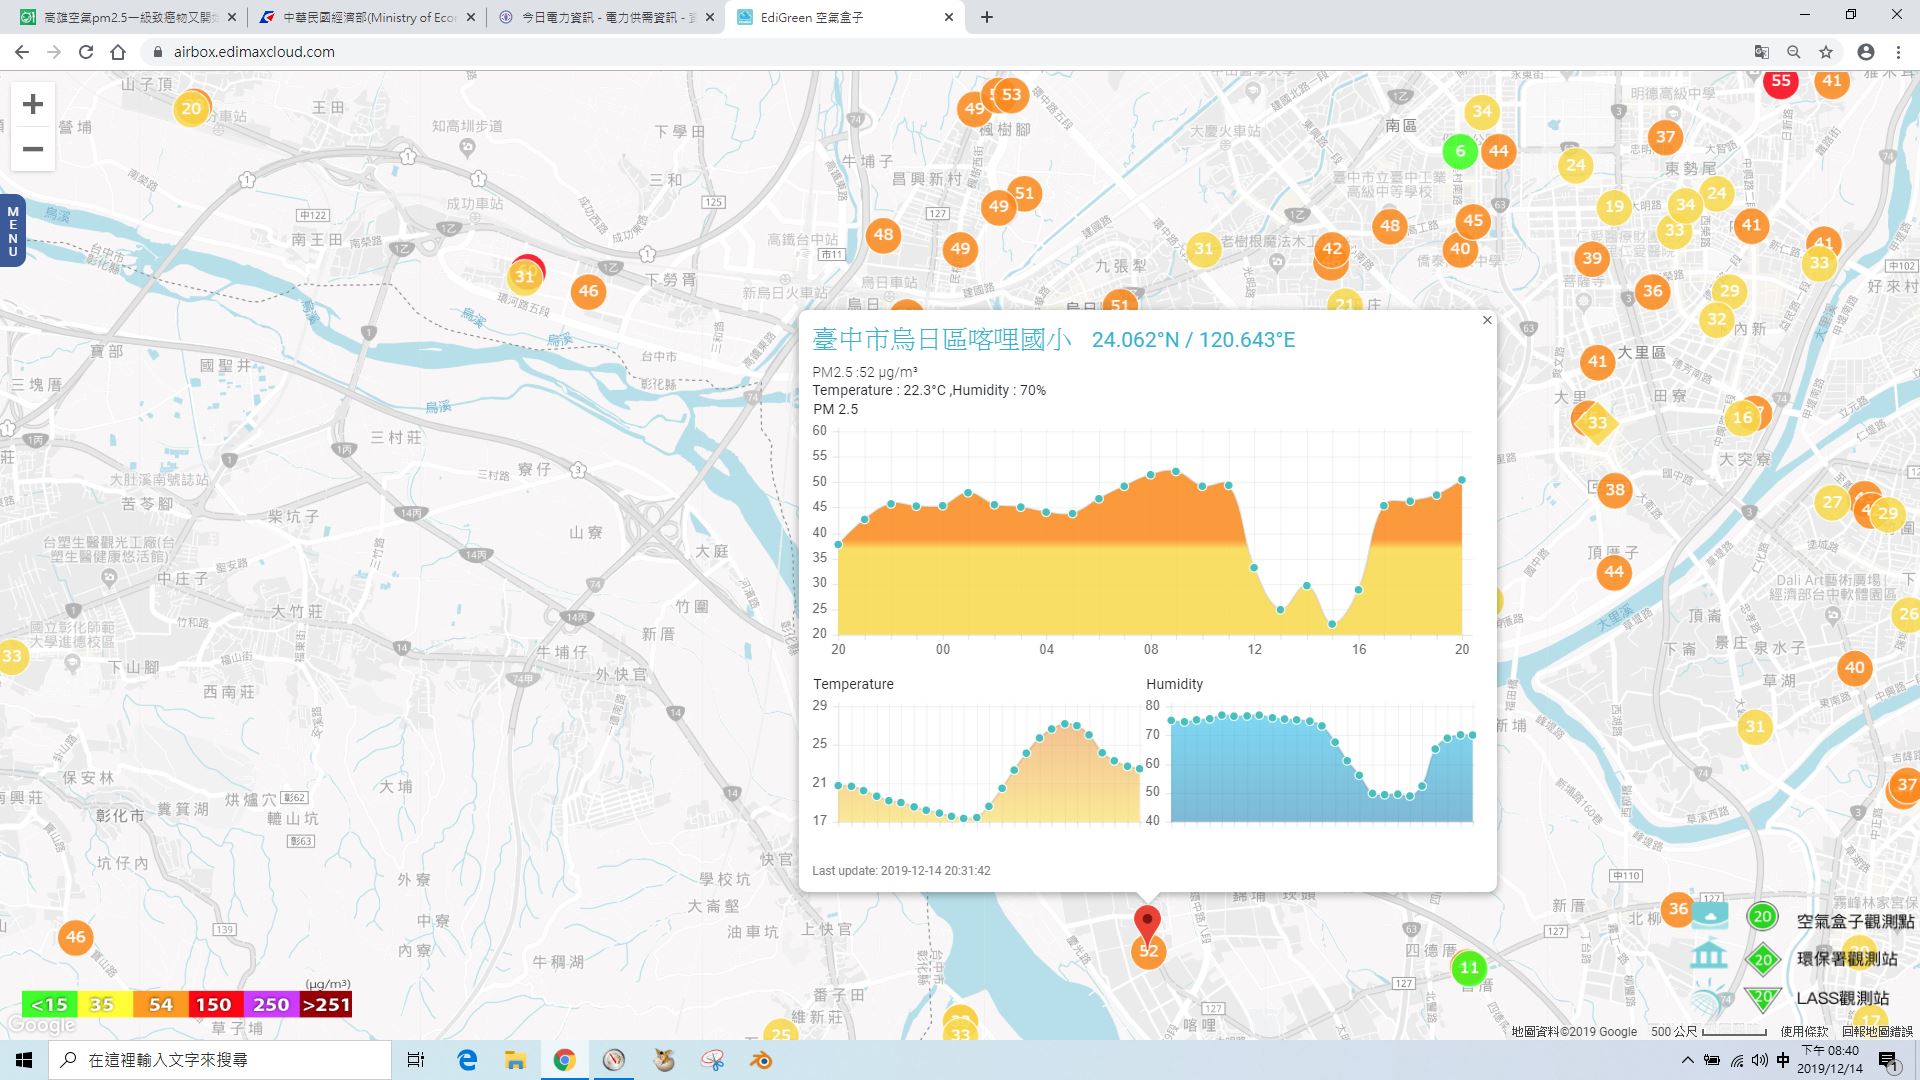Select the red 55 sensor marker
Image resolution: width=1920 pixels, height=1080 pixels.
click(x=1781, y=81)
